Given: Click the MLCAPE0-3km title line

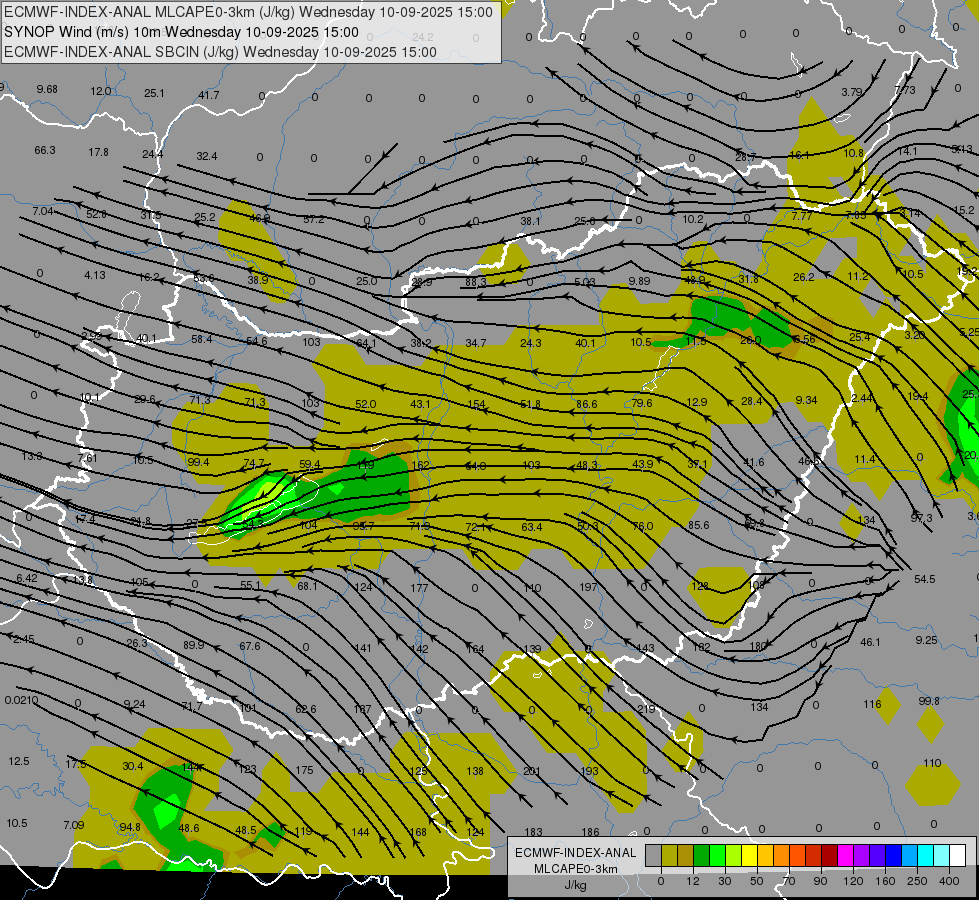Looking at the screenshot, I should [x=248, y=12].
